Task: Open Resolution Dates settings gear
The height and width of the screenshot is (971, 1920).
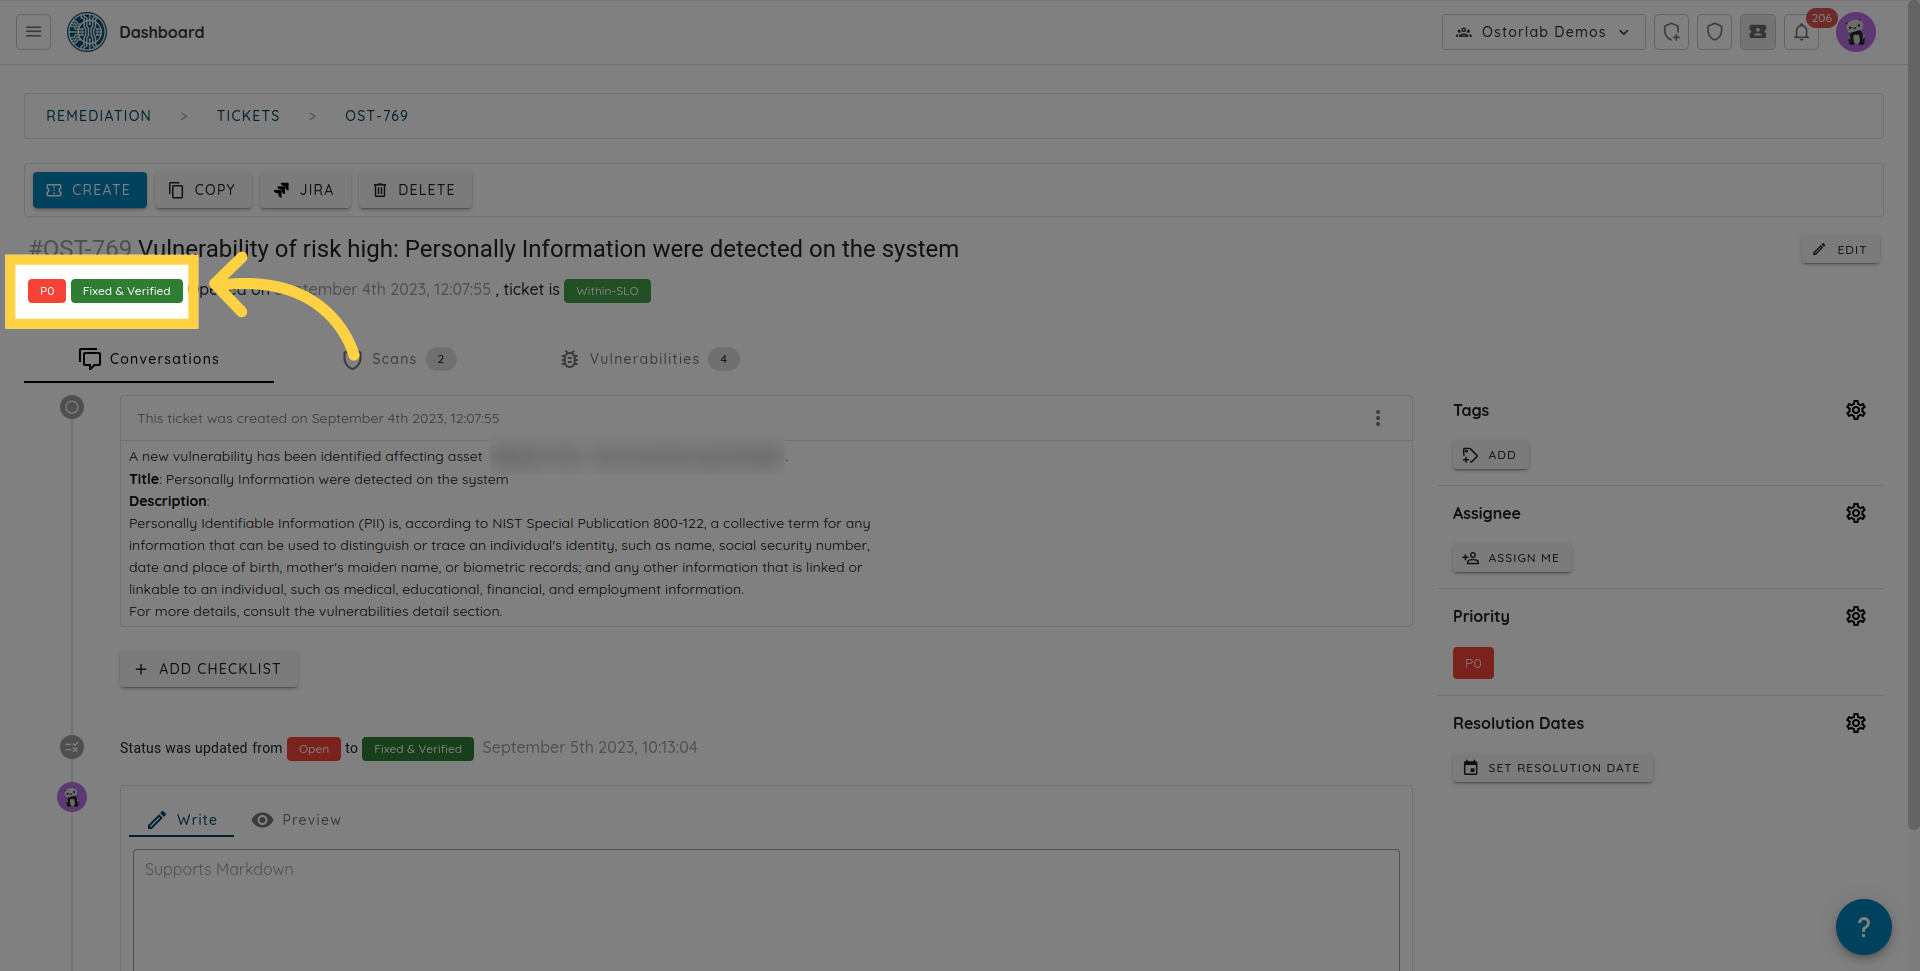Action: click(1855, 723)
